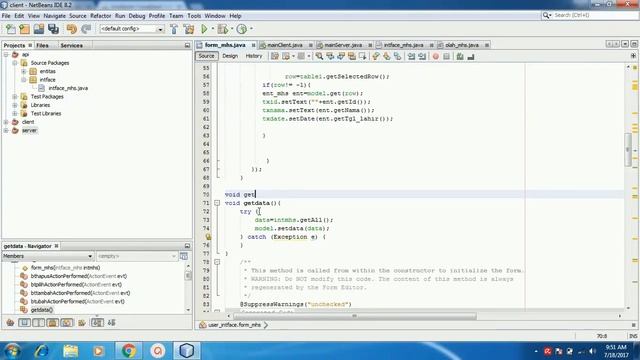Collapse the api project node
This screenshot has width=640, height=360.
(x=6, y=54)
